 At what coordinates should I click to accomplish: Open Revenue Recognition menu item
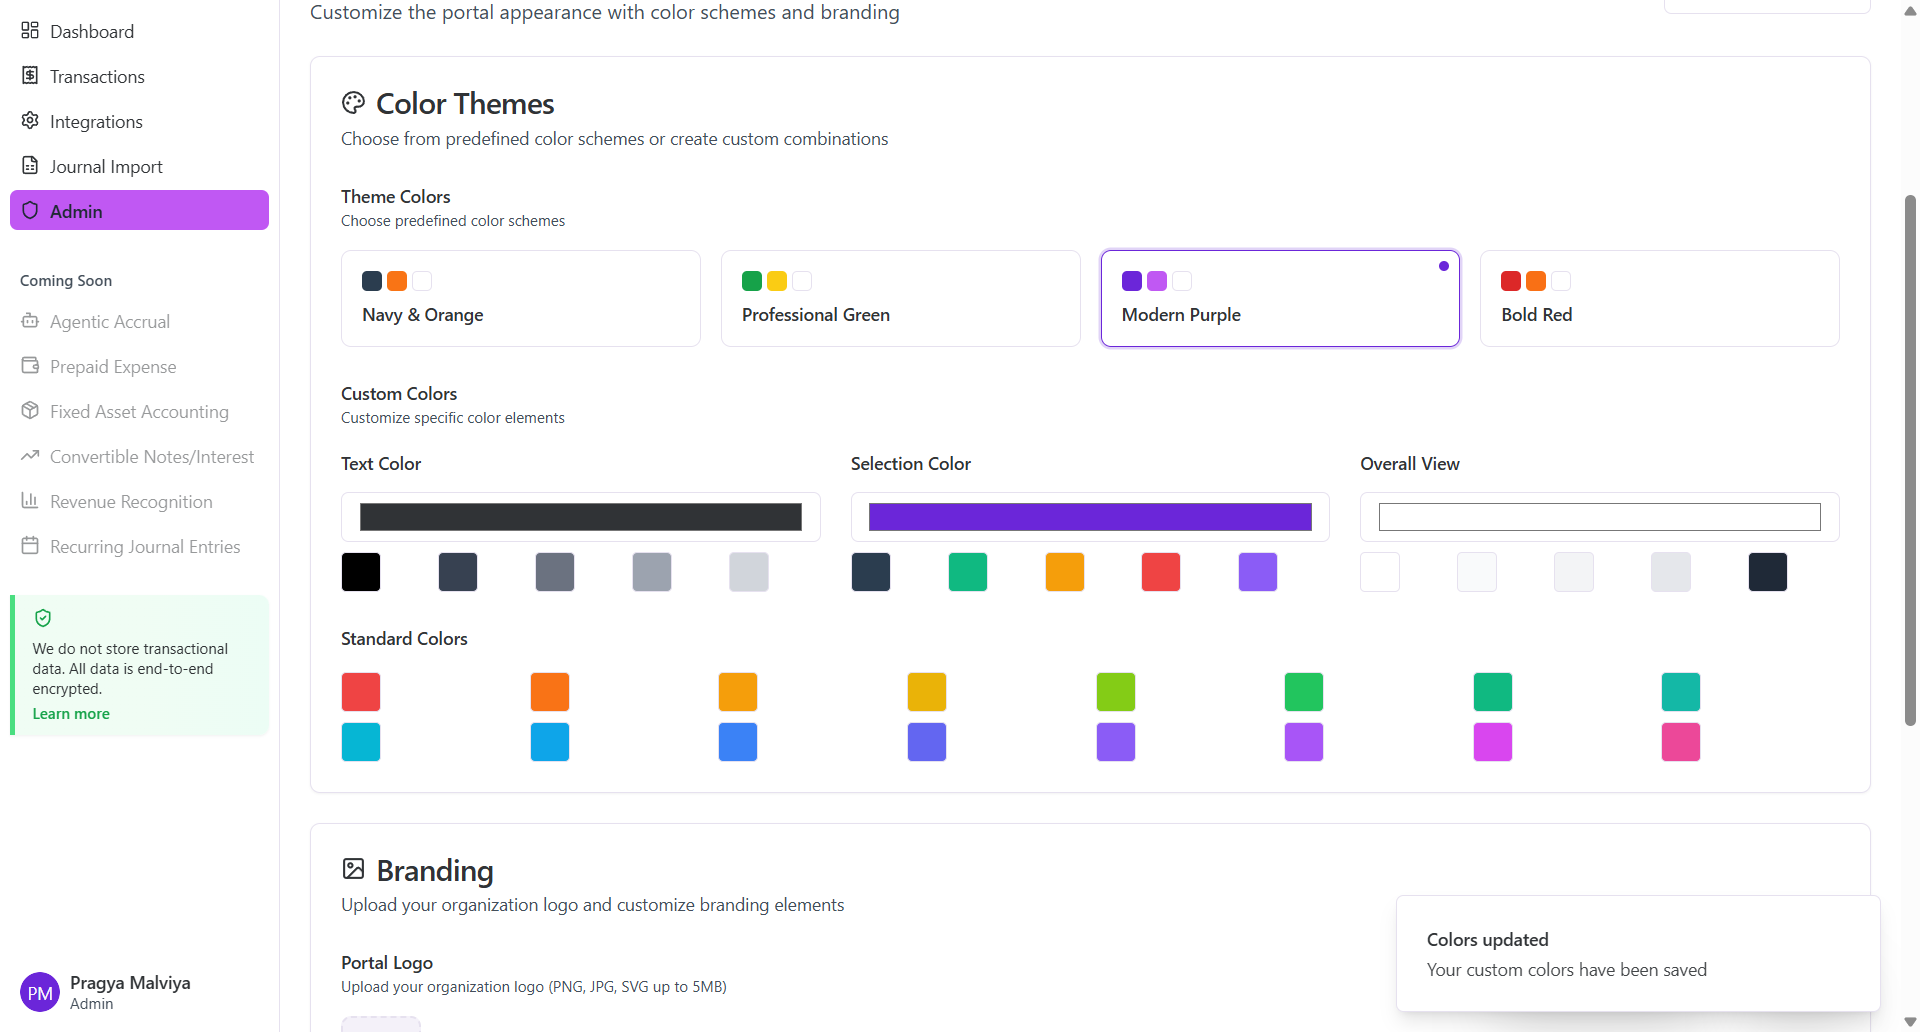click(131, 502)
